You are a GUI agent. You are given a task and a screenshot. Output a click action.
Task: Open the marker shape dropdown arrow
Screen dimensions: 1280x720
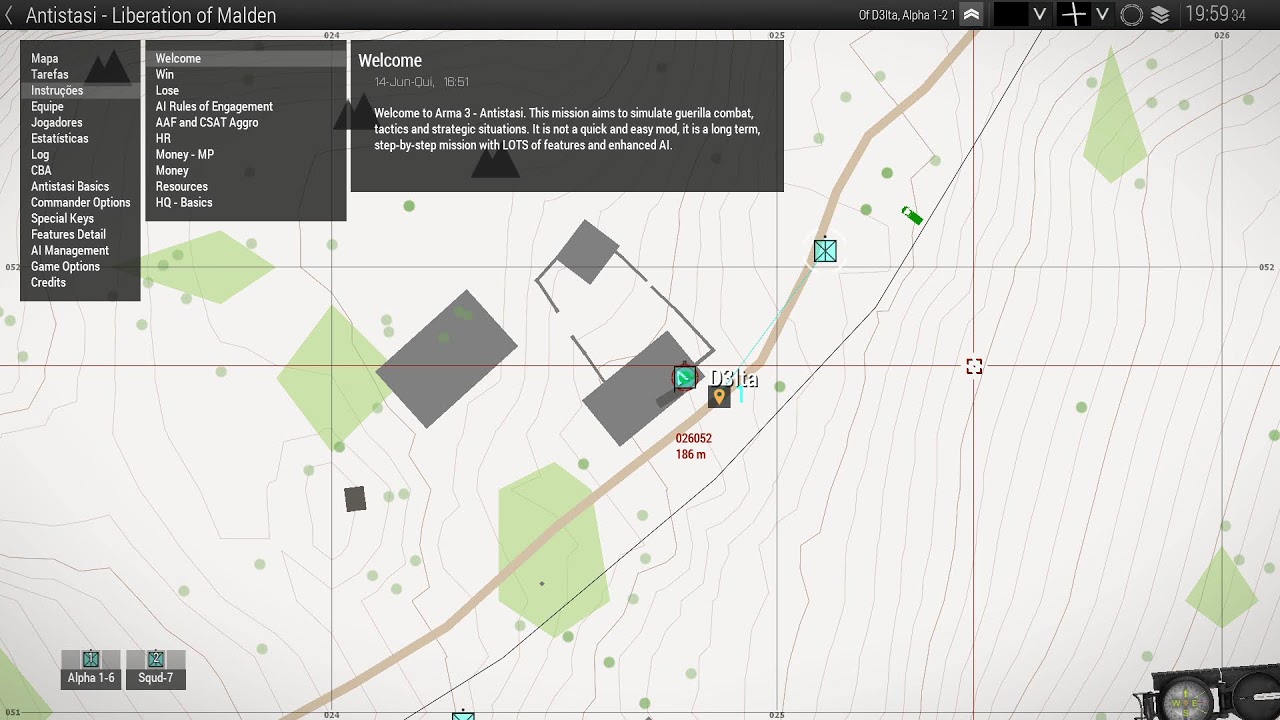pyautogui.click(x=1102, y=14)
